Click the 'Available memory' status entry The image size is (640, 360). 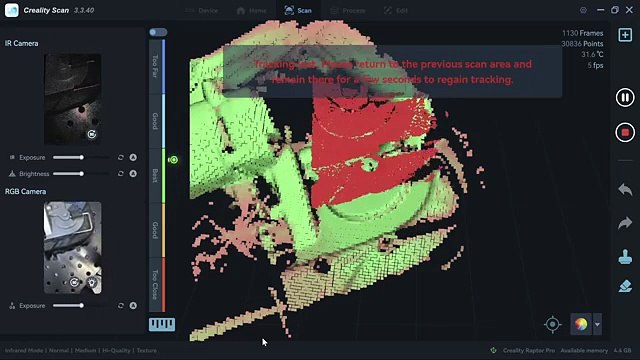596,350
